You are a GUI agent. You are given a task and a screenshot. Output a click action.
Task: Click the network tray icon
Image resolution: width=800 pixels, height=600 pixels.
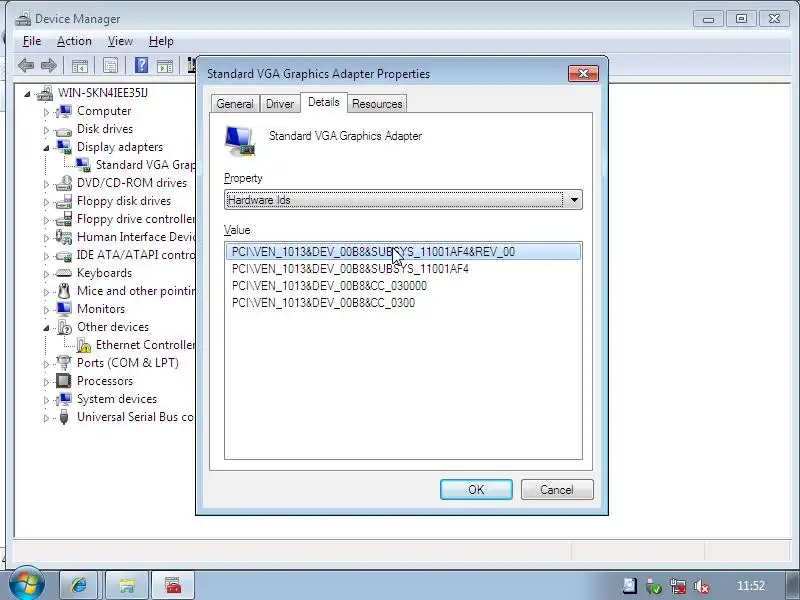click(x=678, y=586)
